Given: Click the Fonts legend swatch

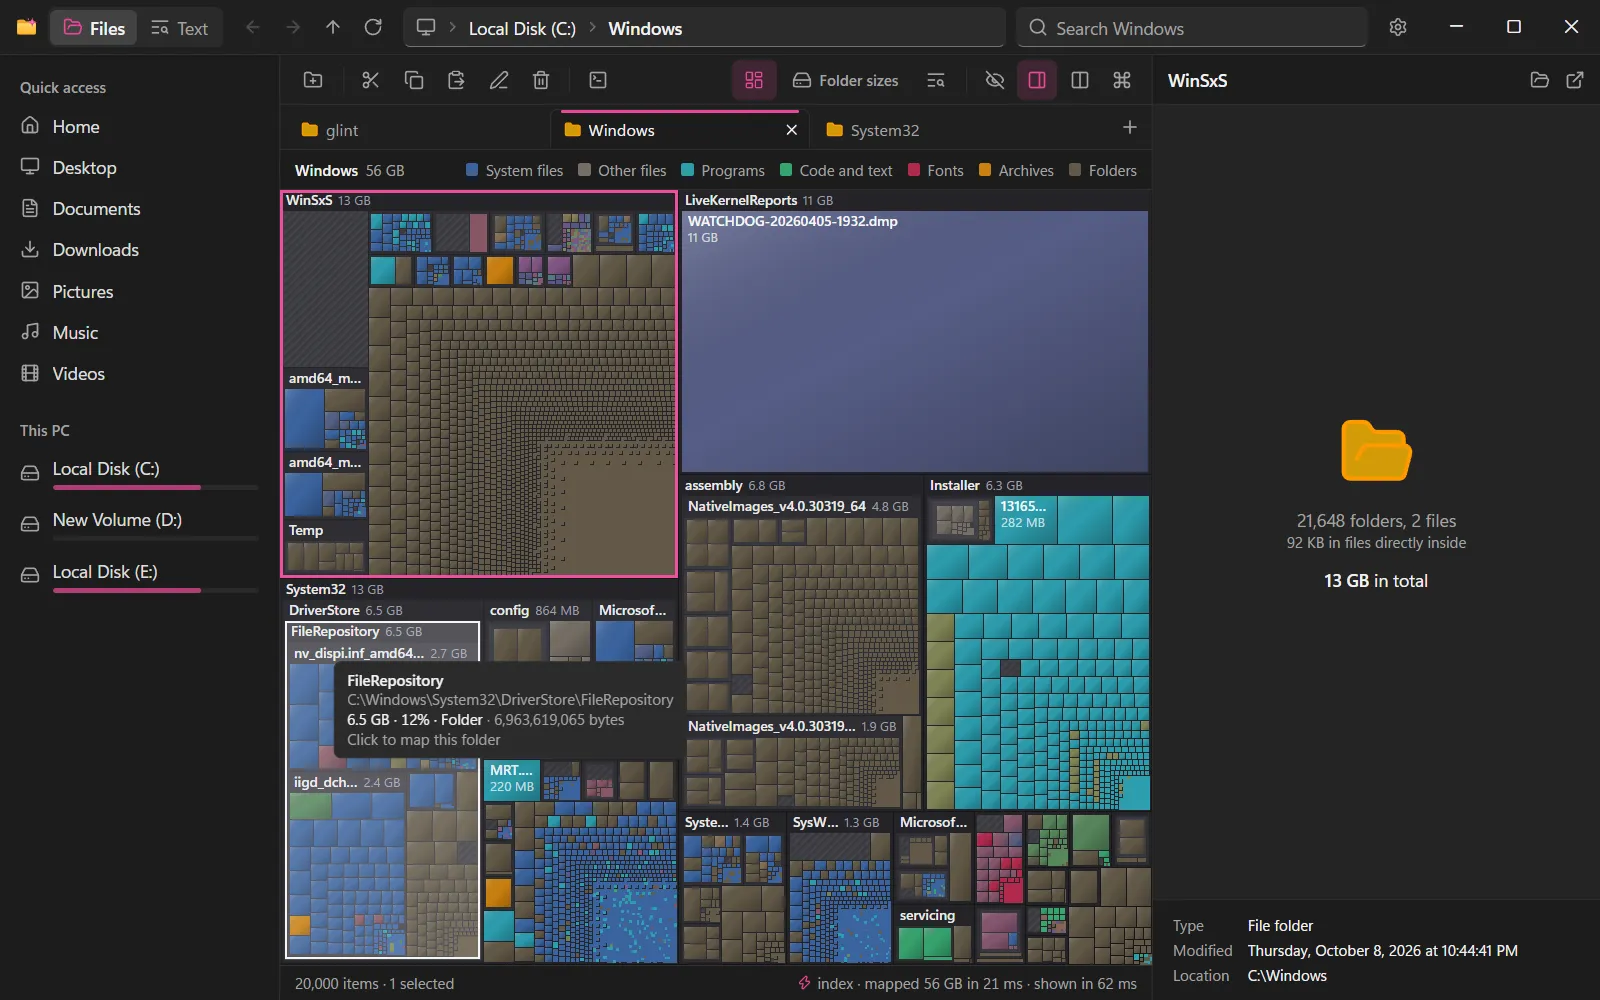Looking at the screenshot, I should coord(914,170).
